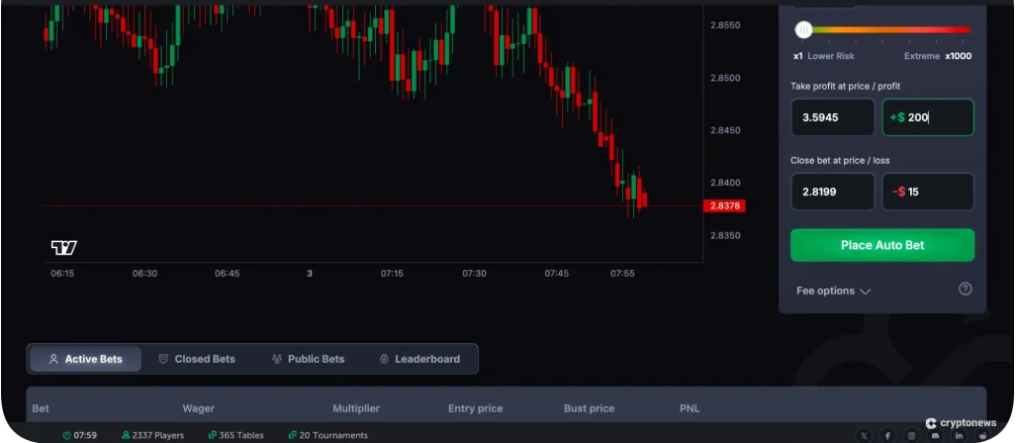The height and width of the screenshot is (443, 1016).
Task: Click the 07:30 time axis label
Action: (x=474, y=273)
